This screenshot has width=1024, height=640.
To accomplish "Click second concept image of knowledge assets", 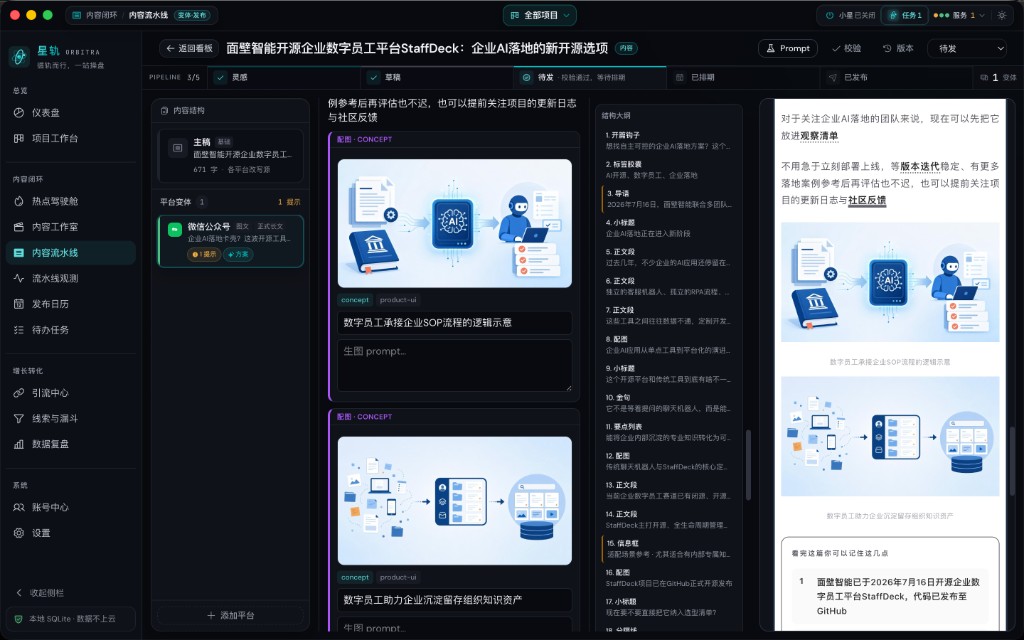I will pos(455,500).
